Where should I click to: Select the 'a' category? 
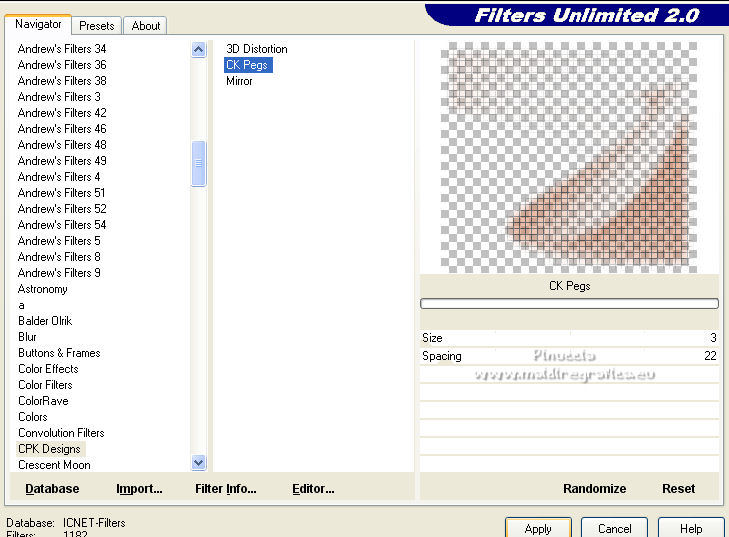pyautogui.click(x=21, y=305)
